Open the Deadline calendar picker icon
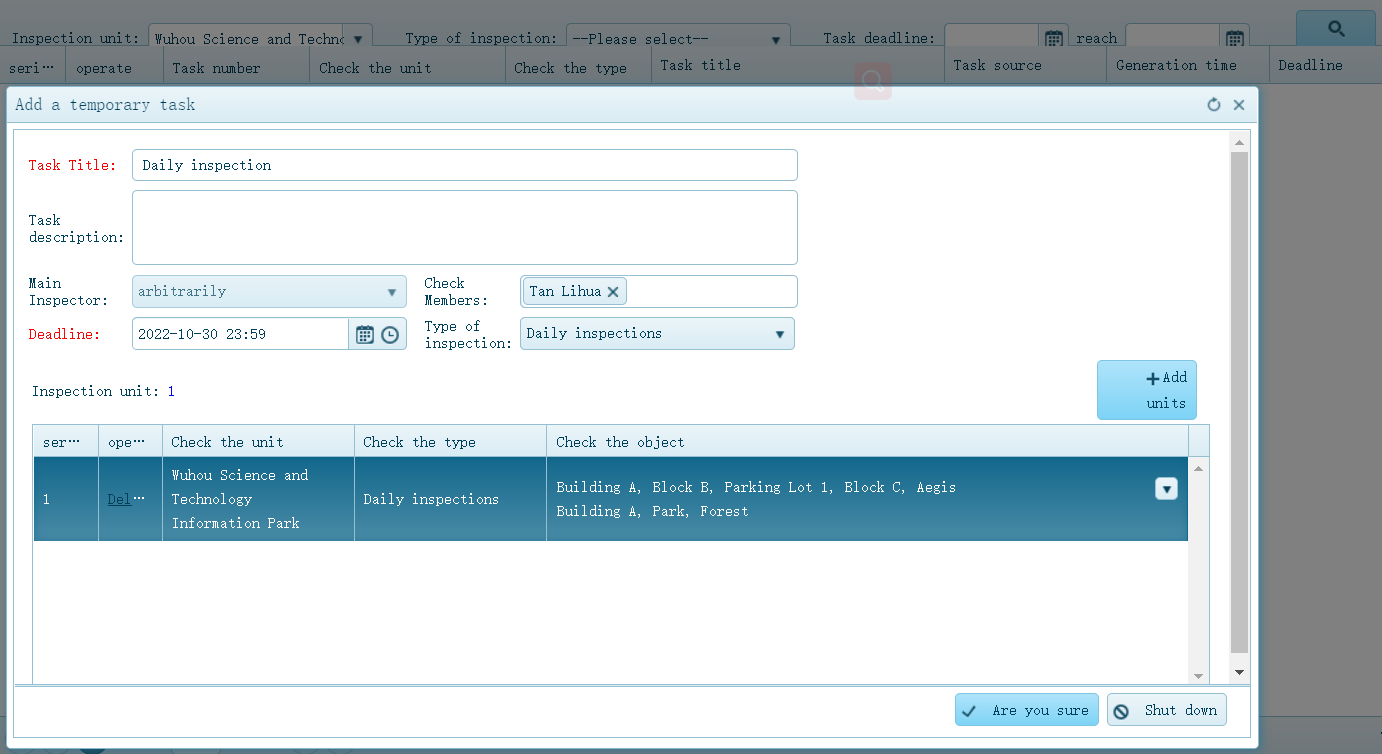Image resolution: width=1382 pixels, height=754 pixels. pyautogui.click(x=365, y=334)
